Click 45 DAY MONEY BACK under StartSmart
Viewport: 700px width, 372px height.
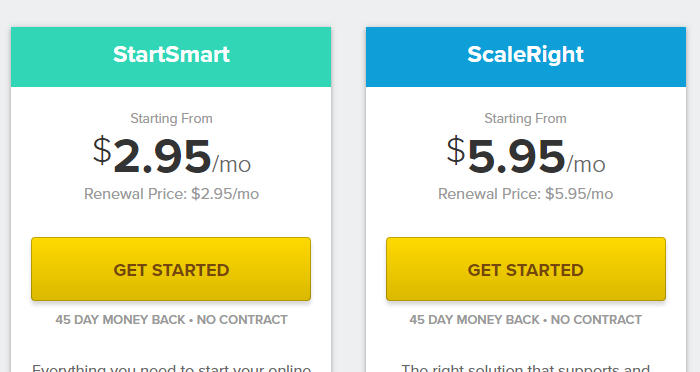tap(120, 320)
